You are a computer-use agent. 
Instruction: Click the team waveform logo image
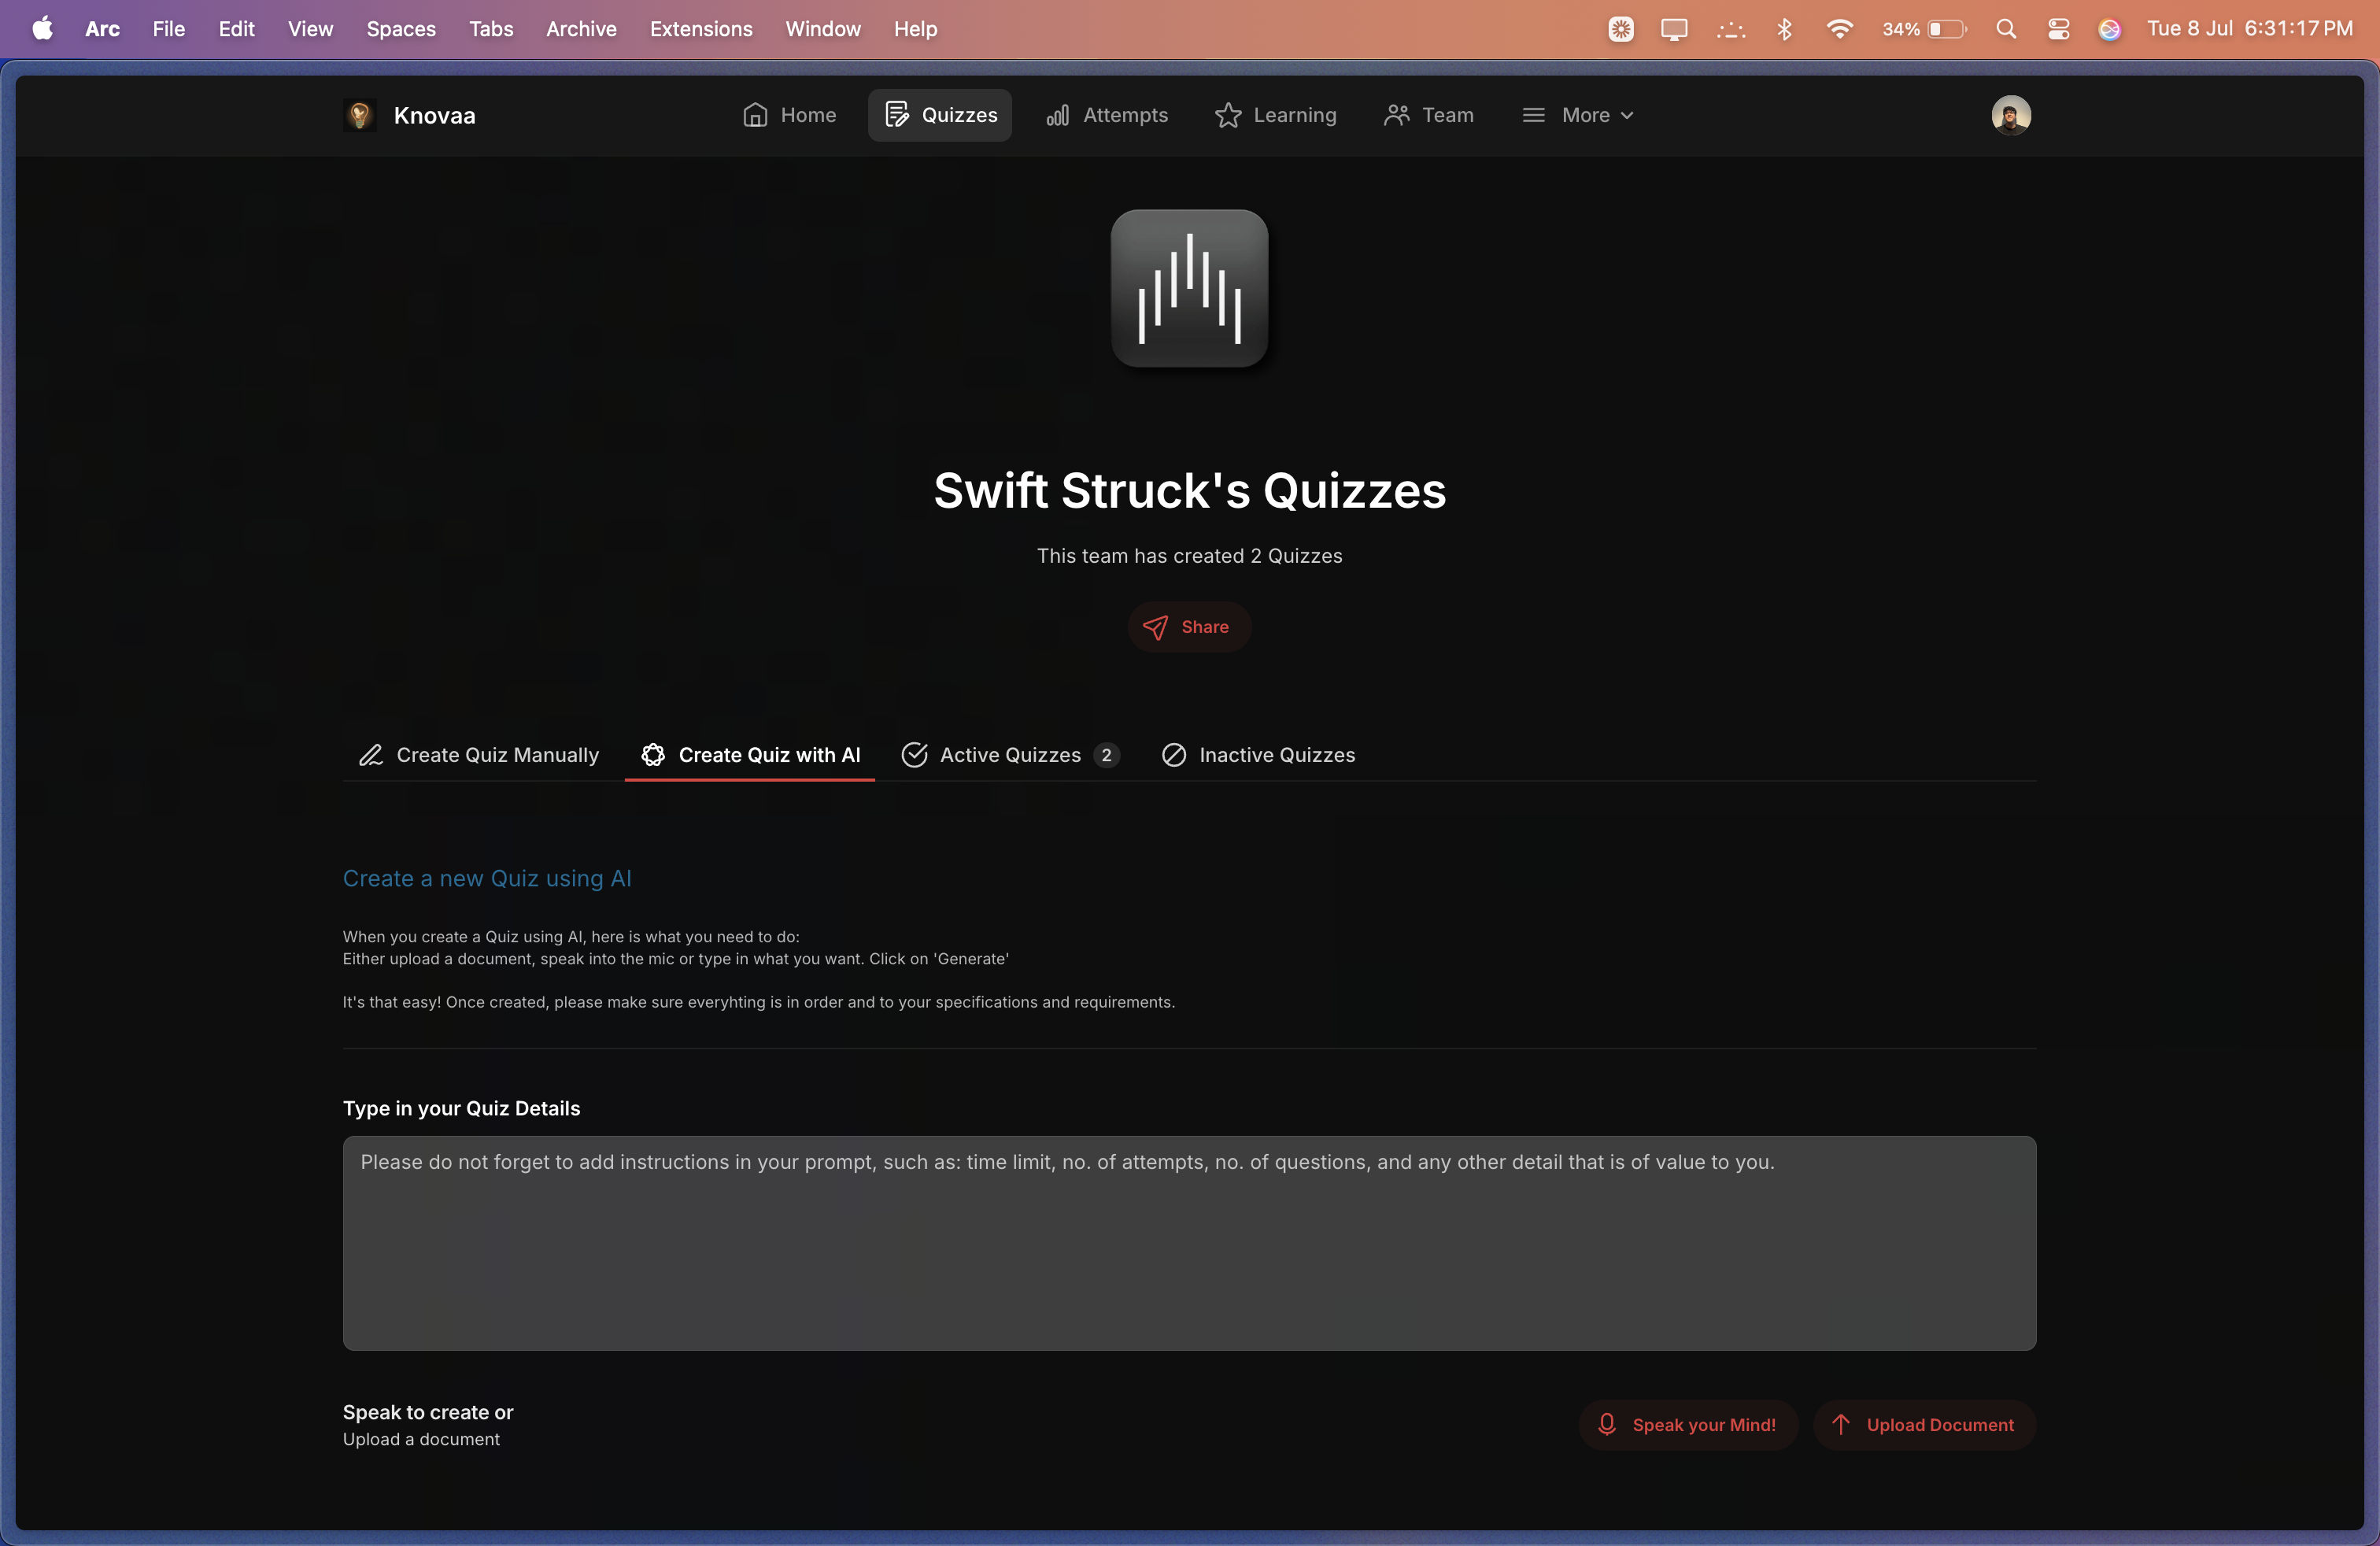click(1189, 288)
